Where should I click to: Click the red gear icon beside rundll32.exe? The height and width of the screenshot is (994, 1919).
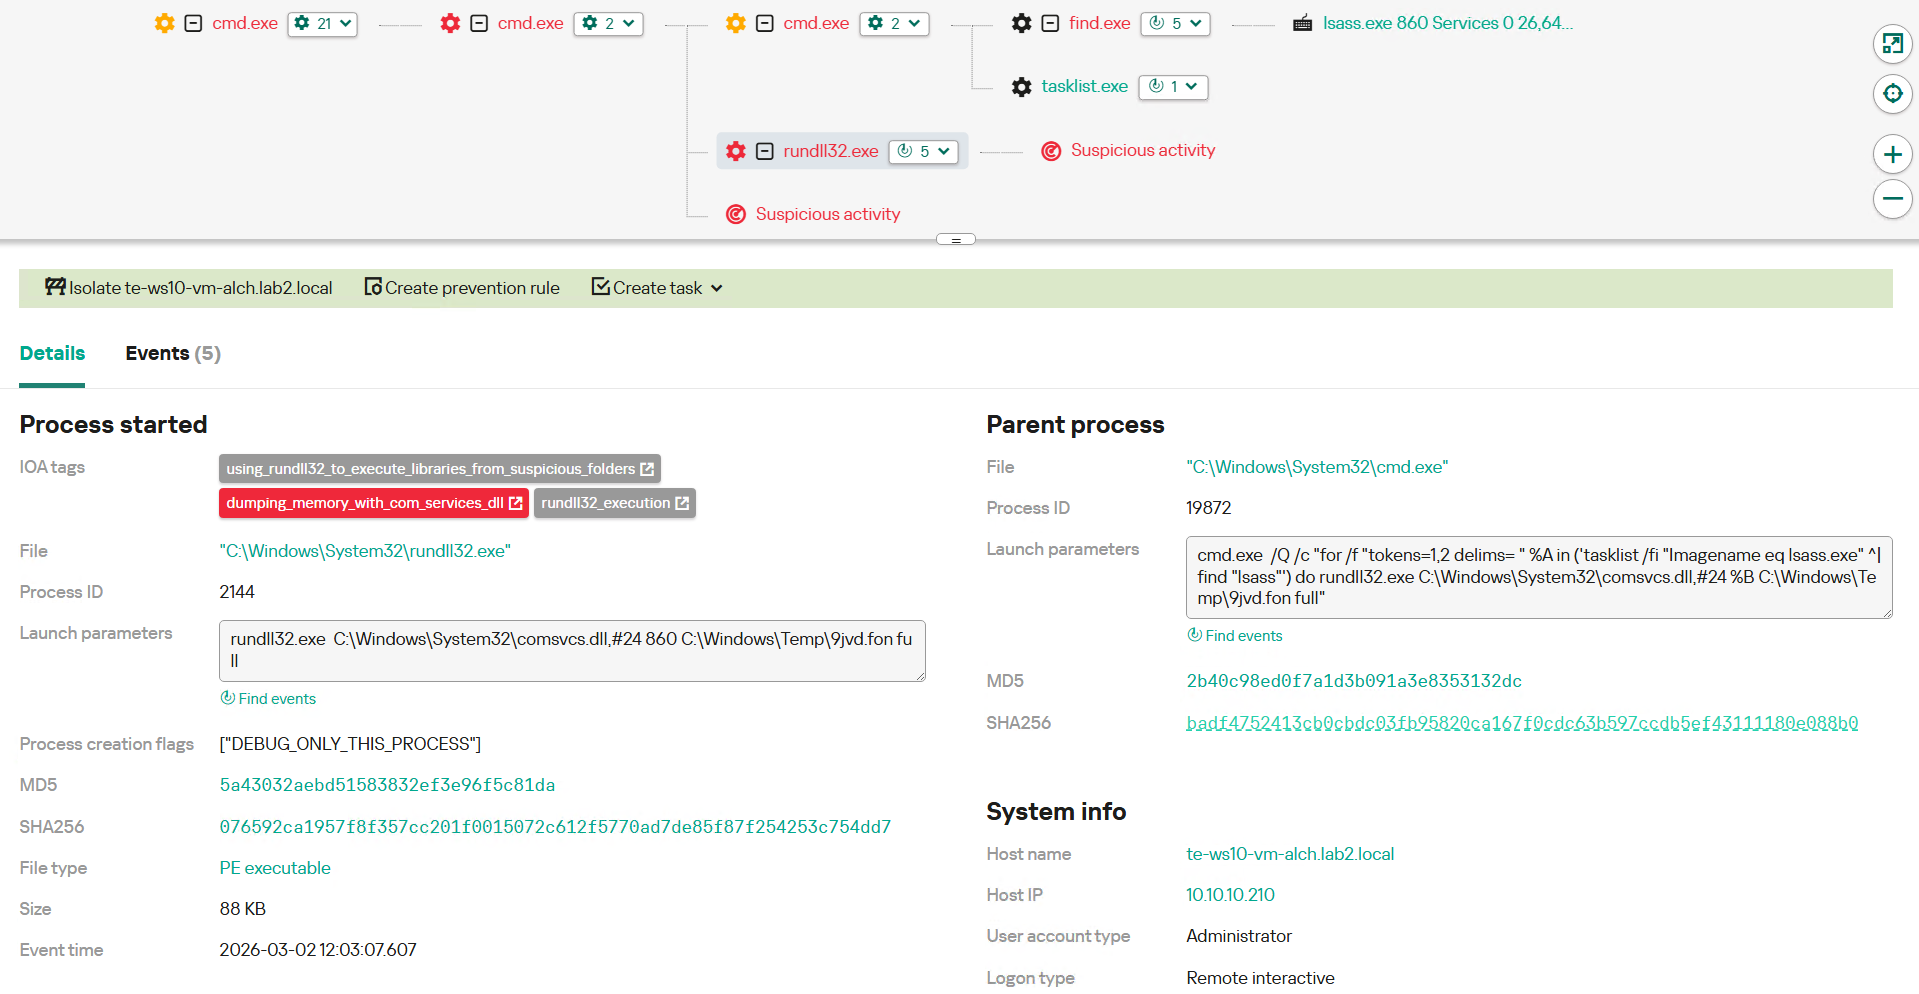tap(736, 151)
